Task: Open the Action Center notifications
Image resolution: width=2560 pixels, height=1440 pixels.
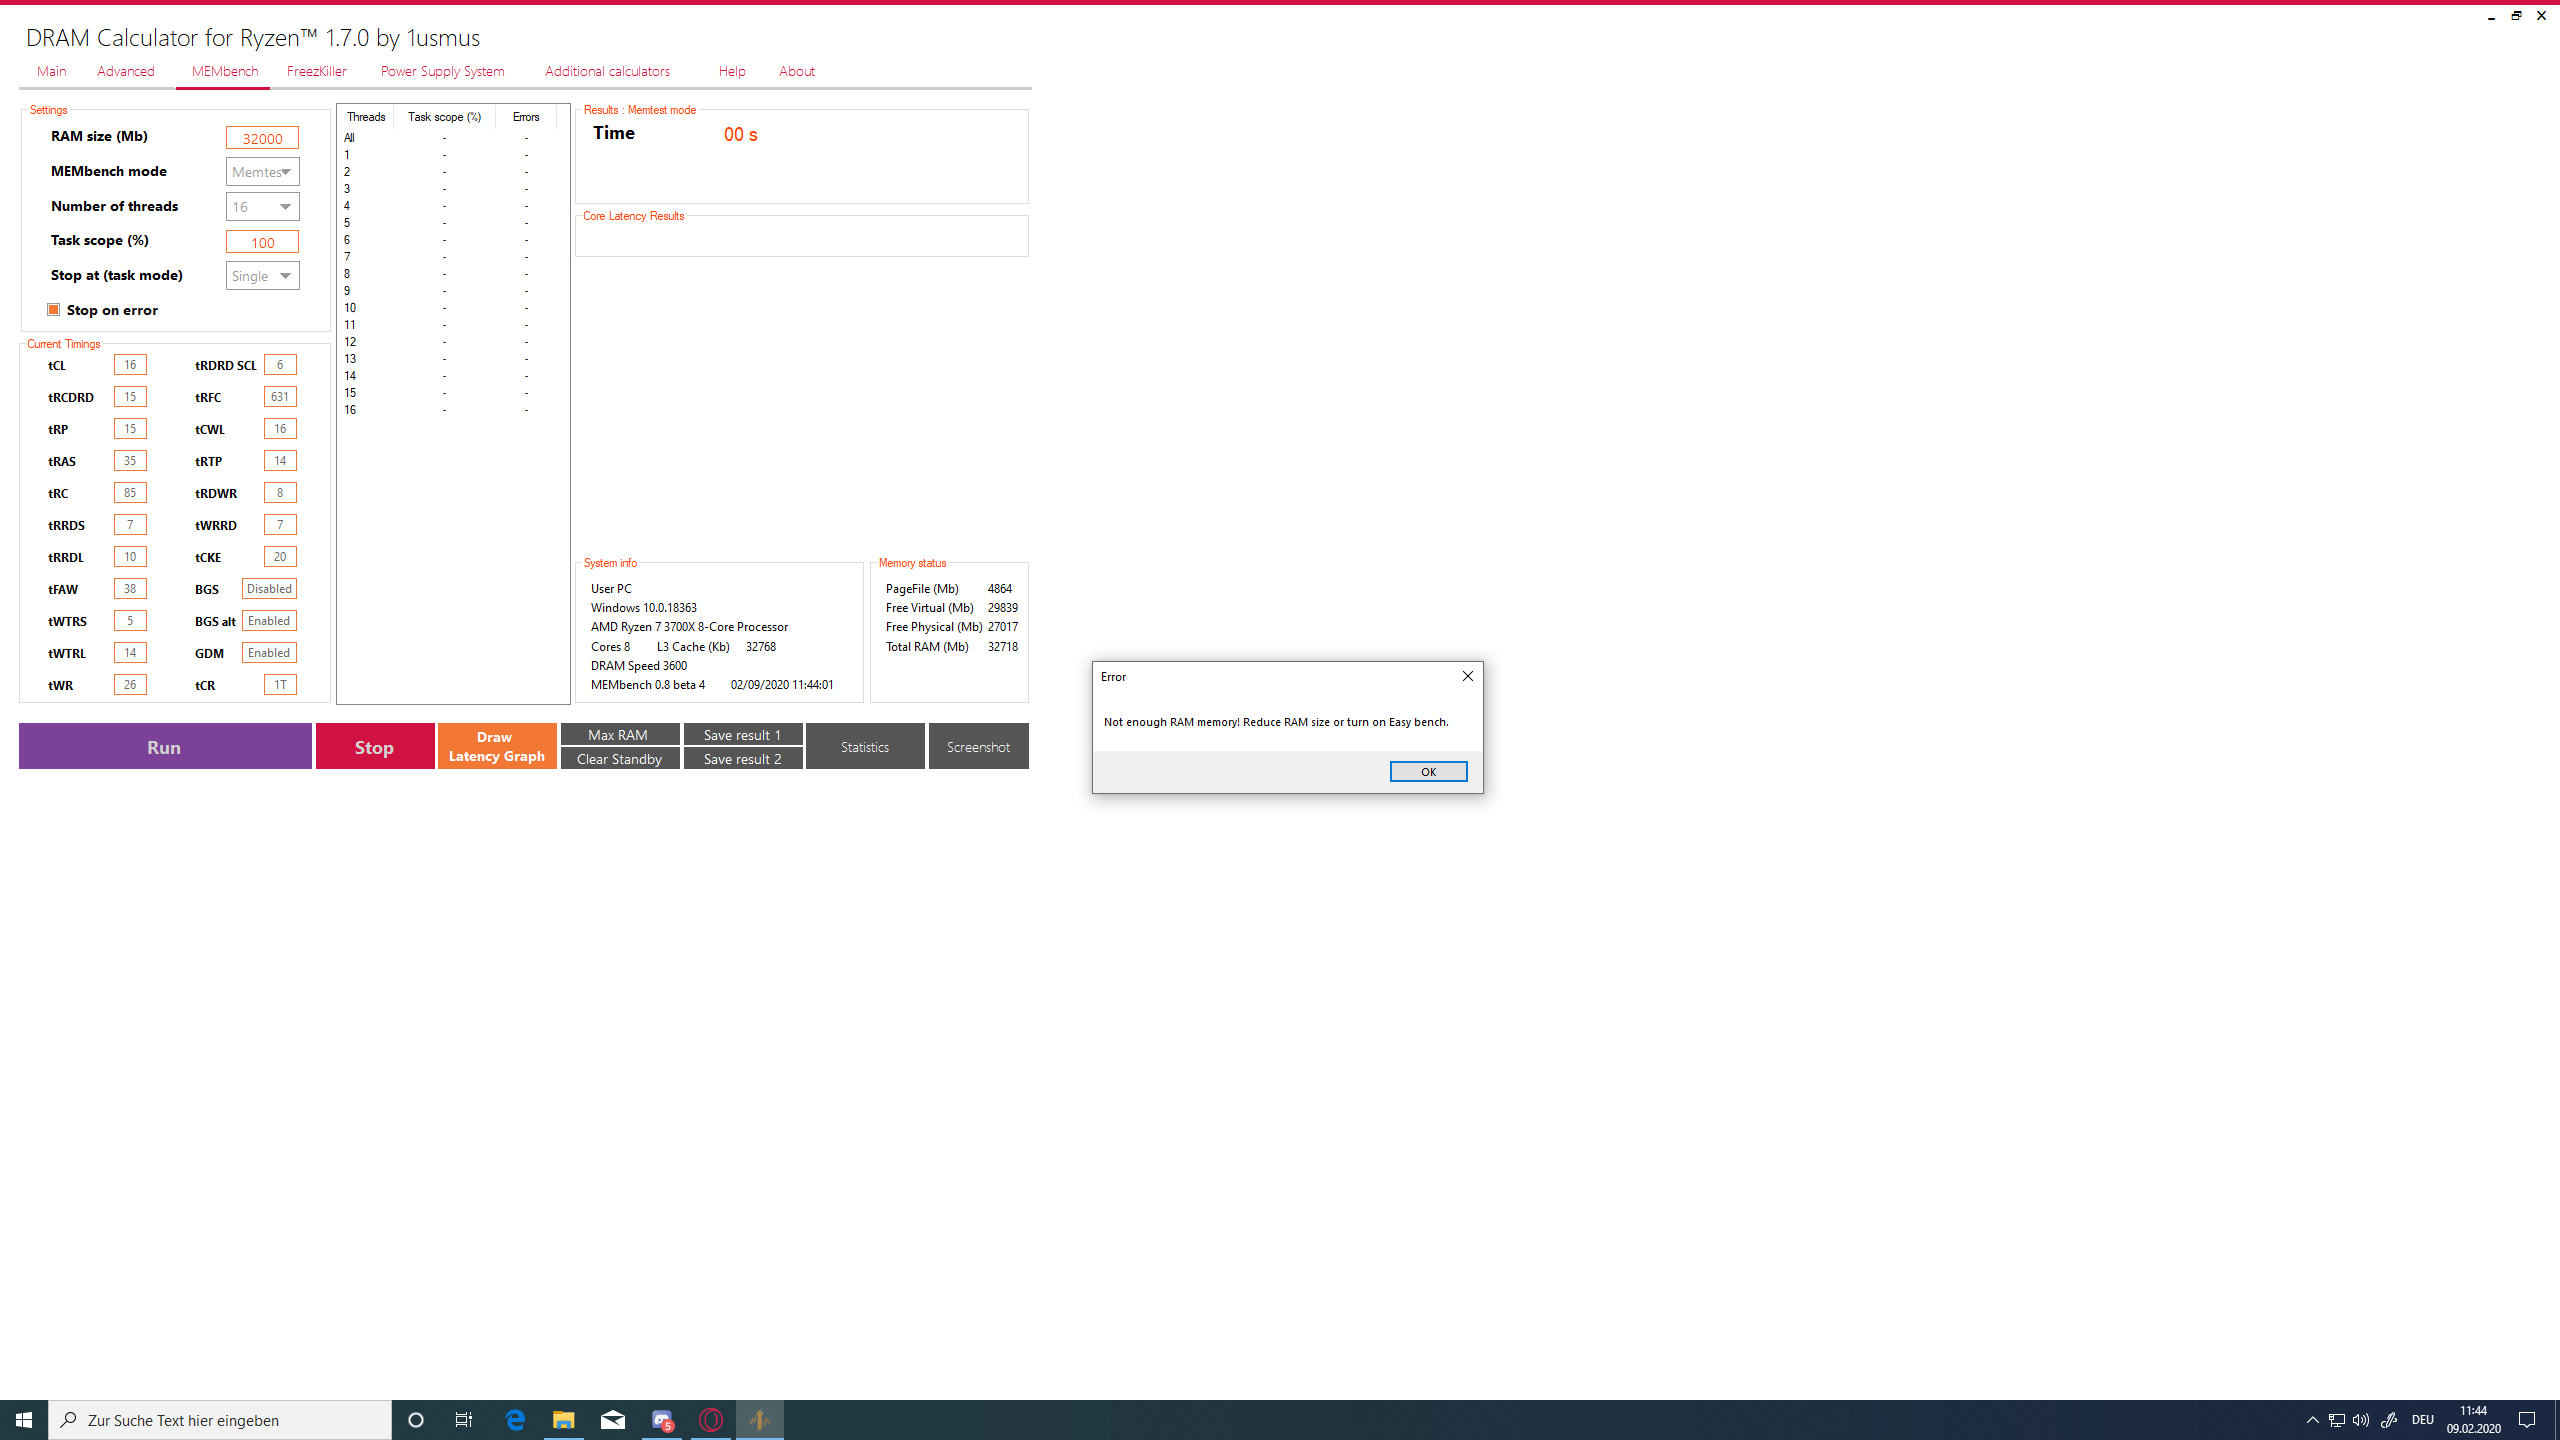Action: 2527,1420
